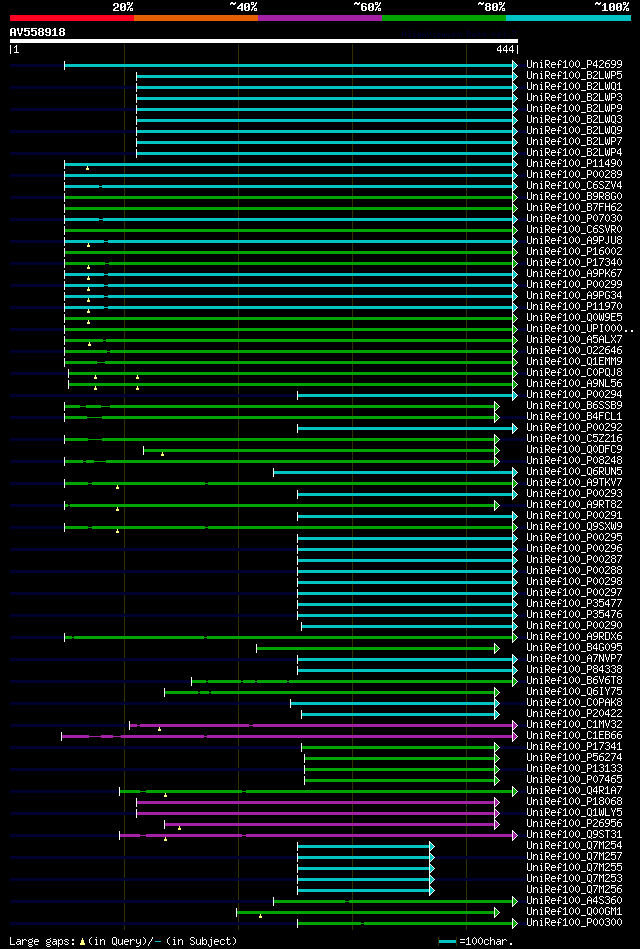640x949 pixels.
Task: Select the UniRef100_P00287 label
Action: tap(575, 559)
